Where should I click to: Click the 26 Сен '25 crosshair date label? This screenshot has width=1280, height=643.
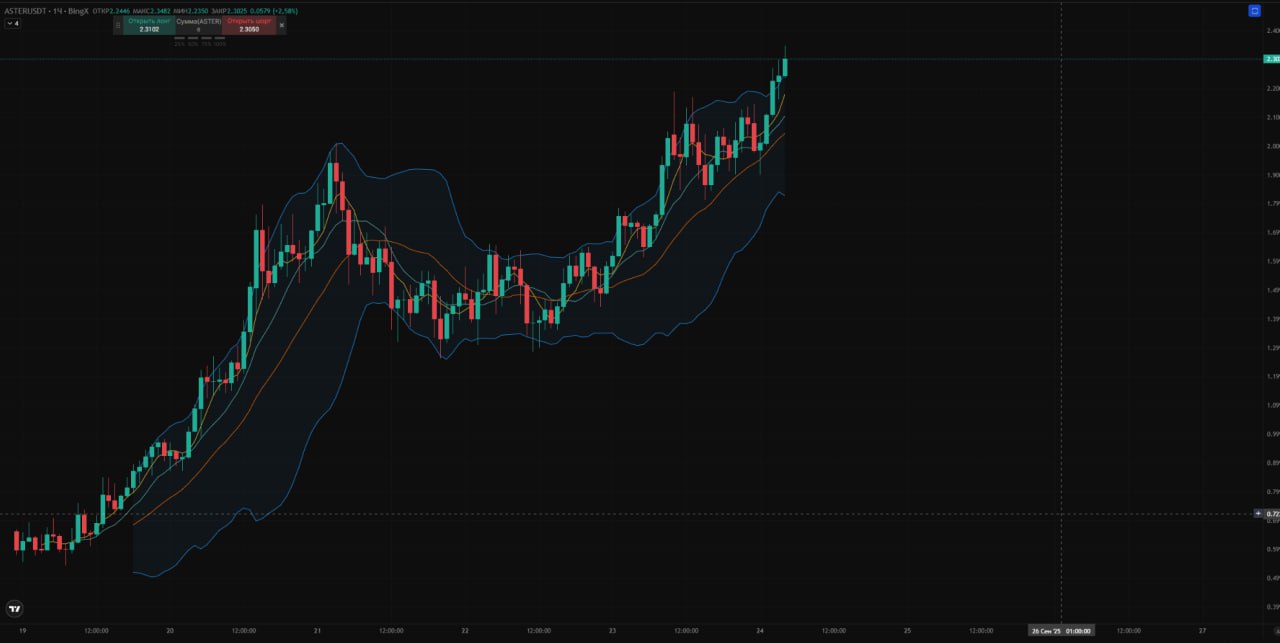pos(1062,630)
